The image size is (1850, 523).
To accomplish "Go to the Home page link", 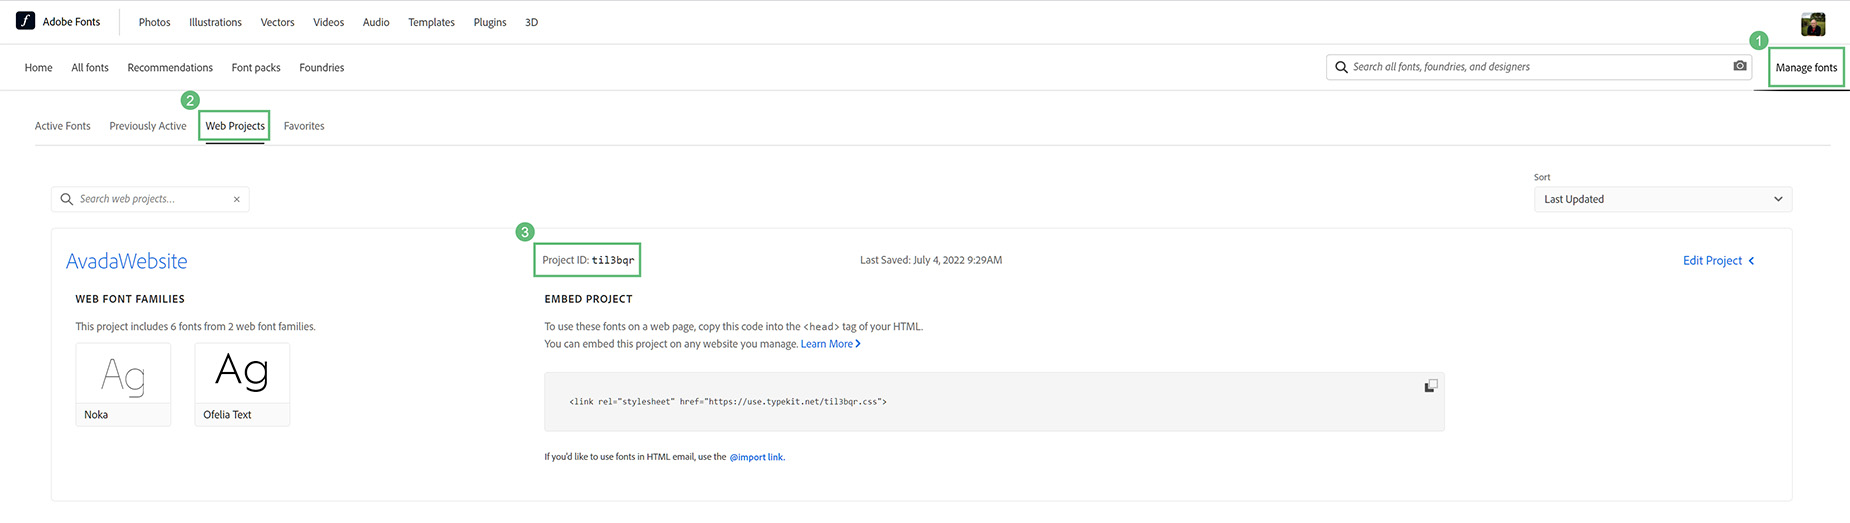I will tap(38, 68).
